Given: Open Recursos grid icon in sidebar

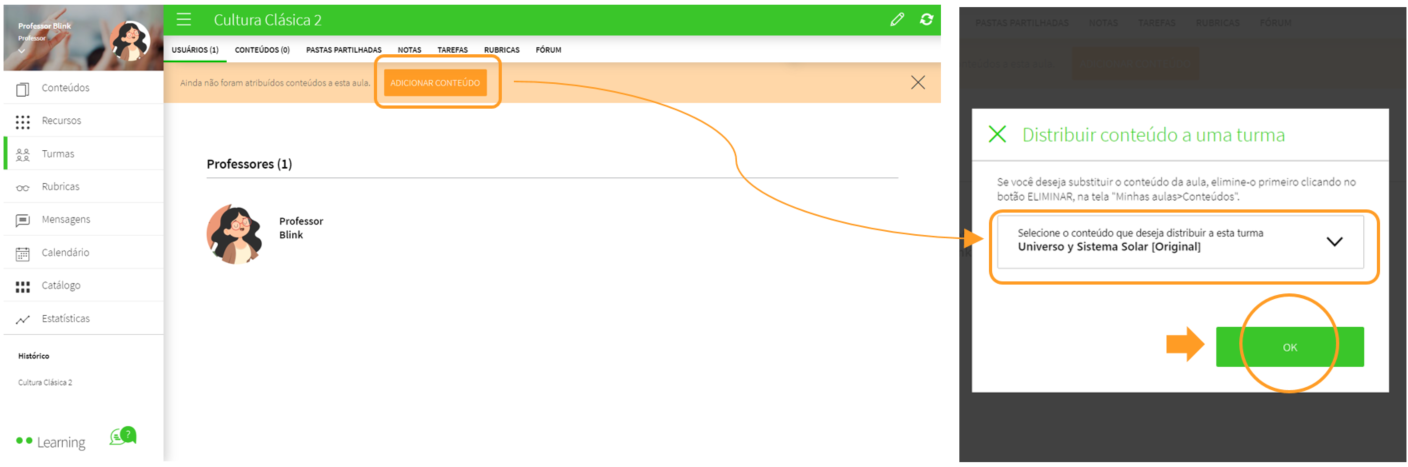Looking at the screenshot, I should [23, 121].
